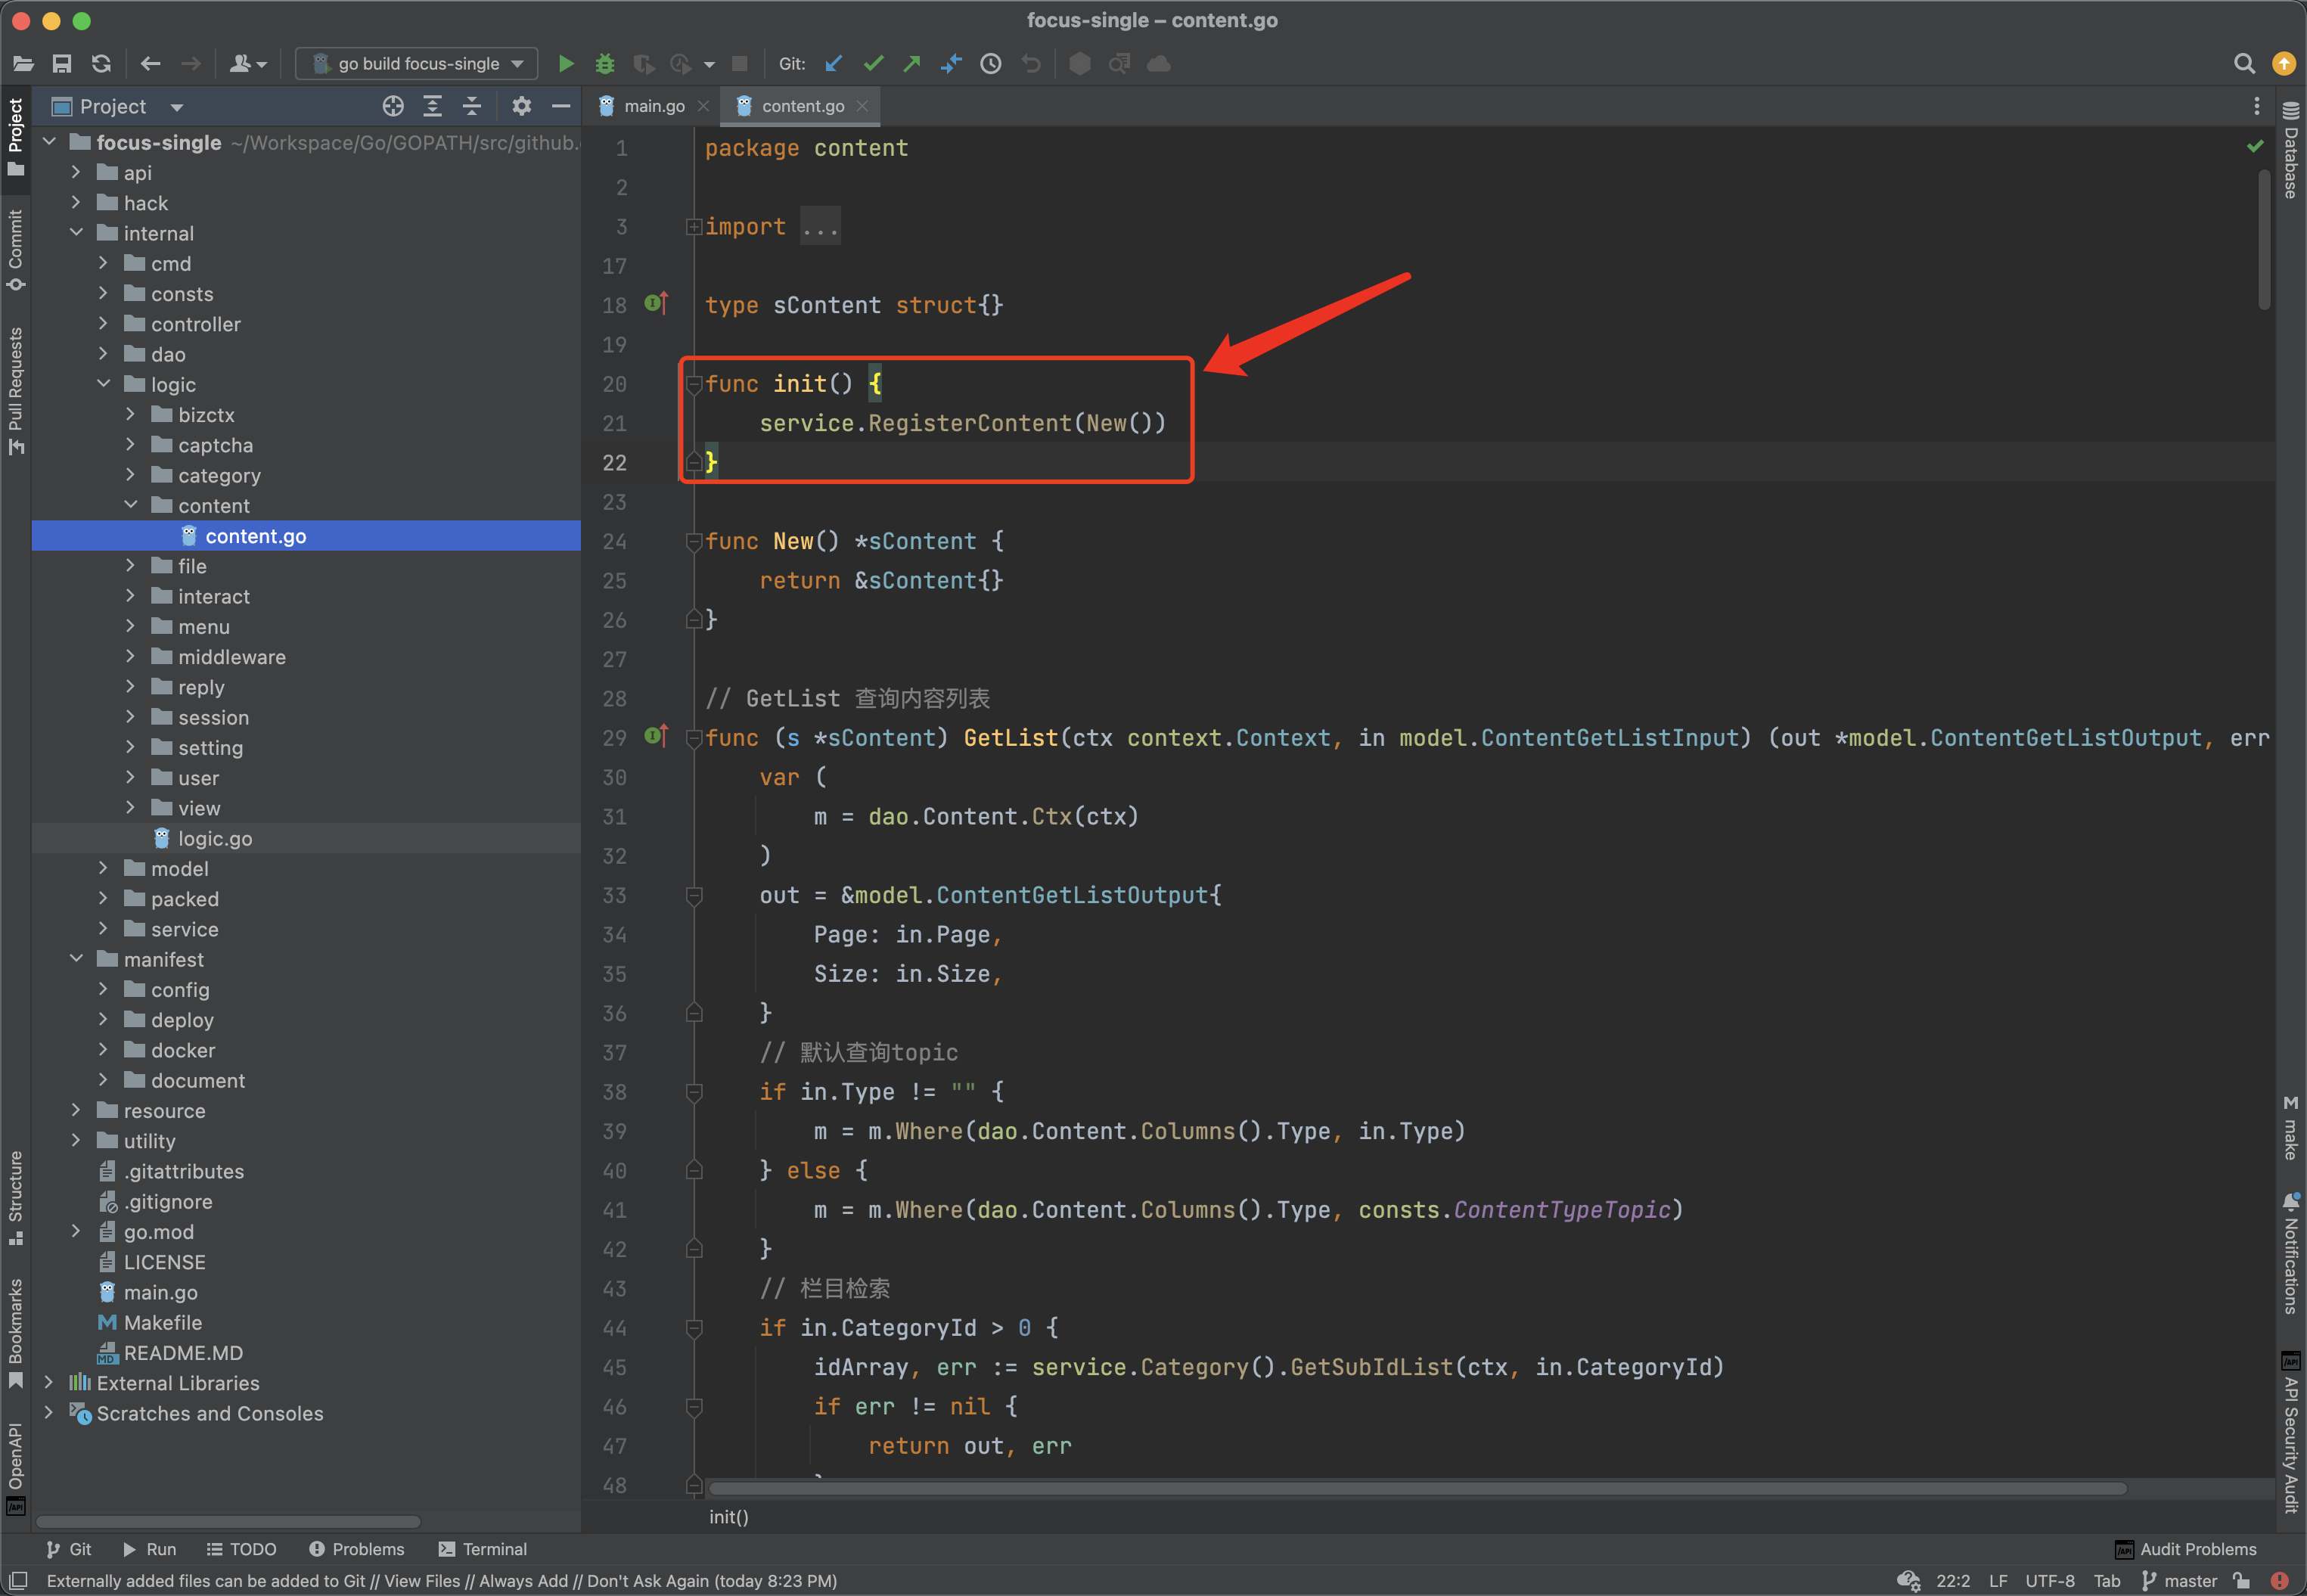This screenshot has width=2307, height=1596.
Task: Open go build focus-single configuration dropdown
Action: pyautogui.click(x=417, y=64)
